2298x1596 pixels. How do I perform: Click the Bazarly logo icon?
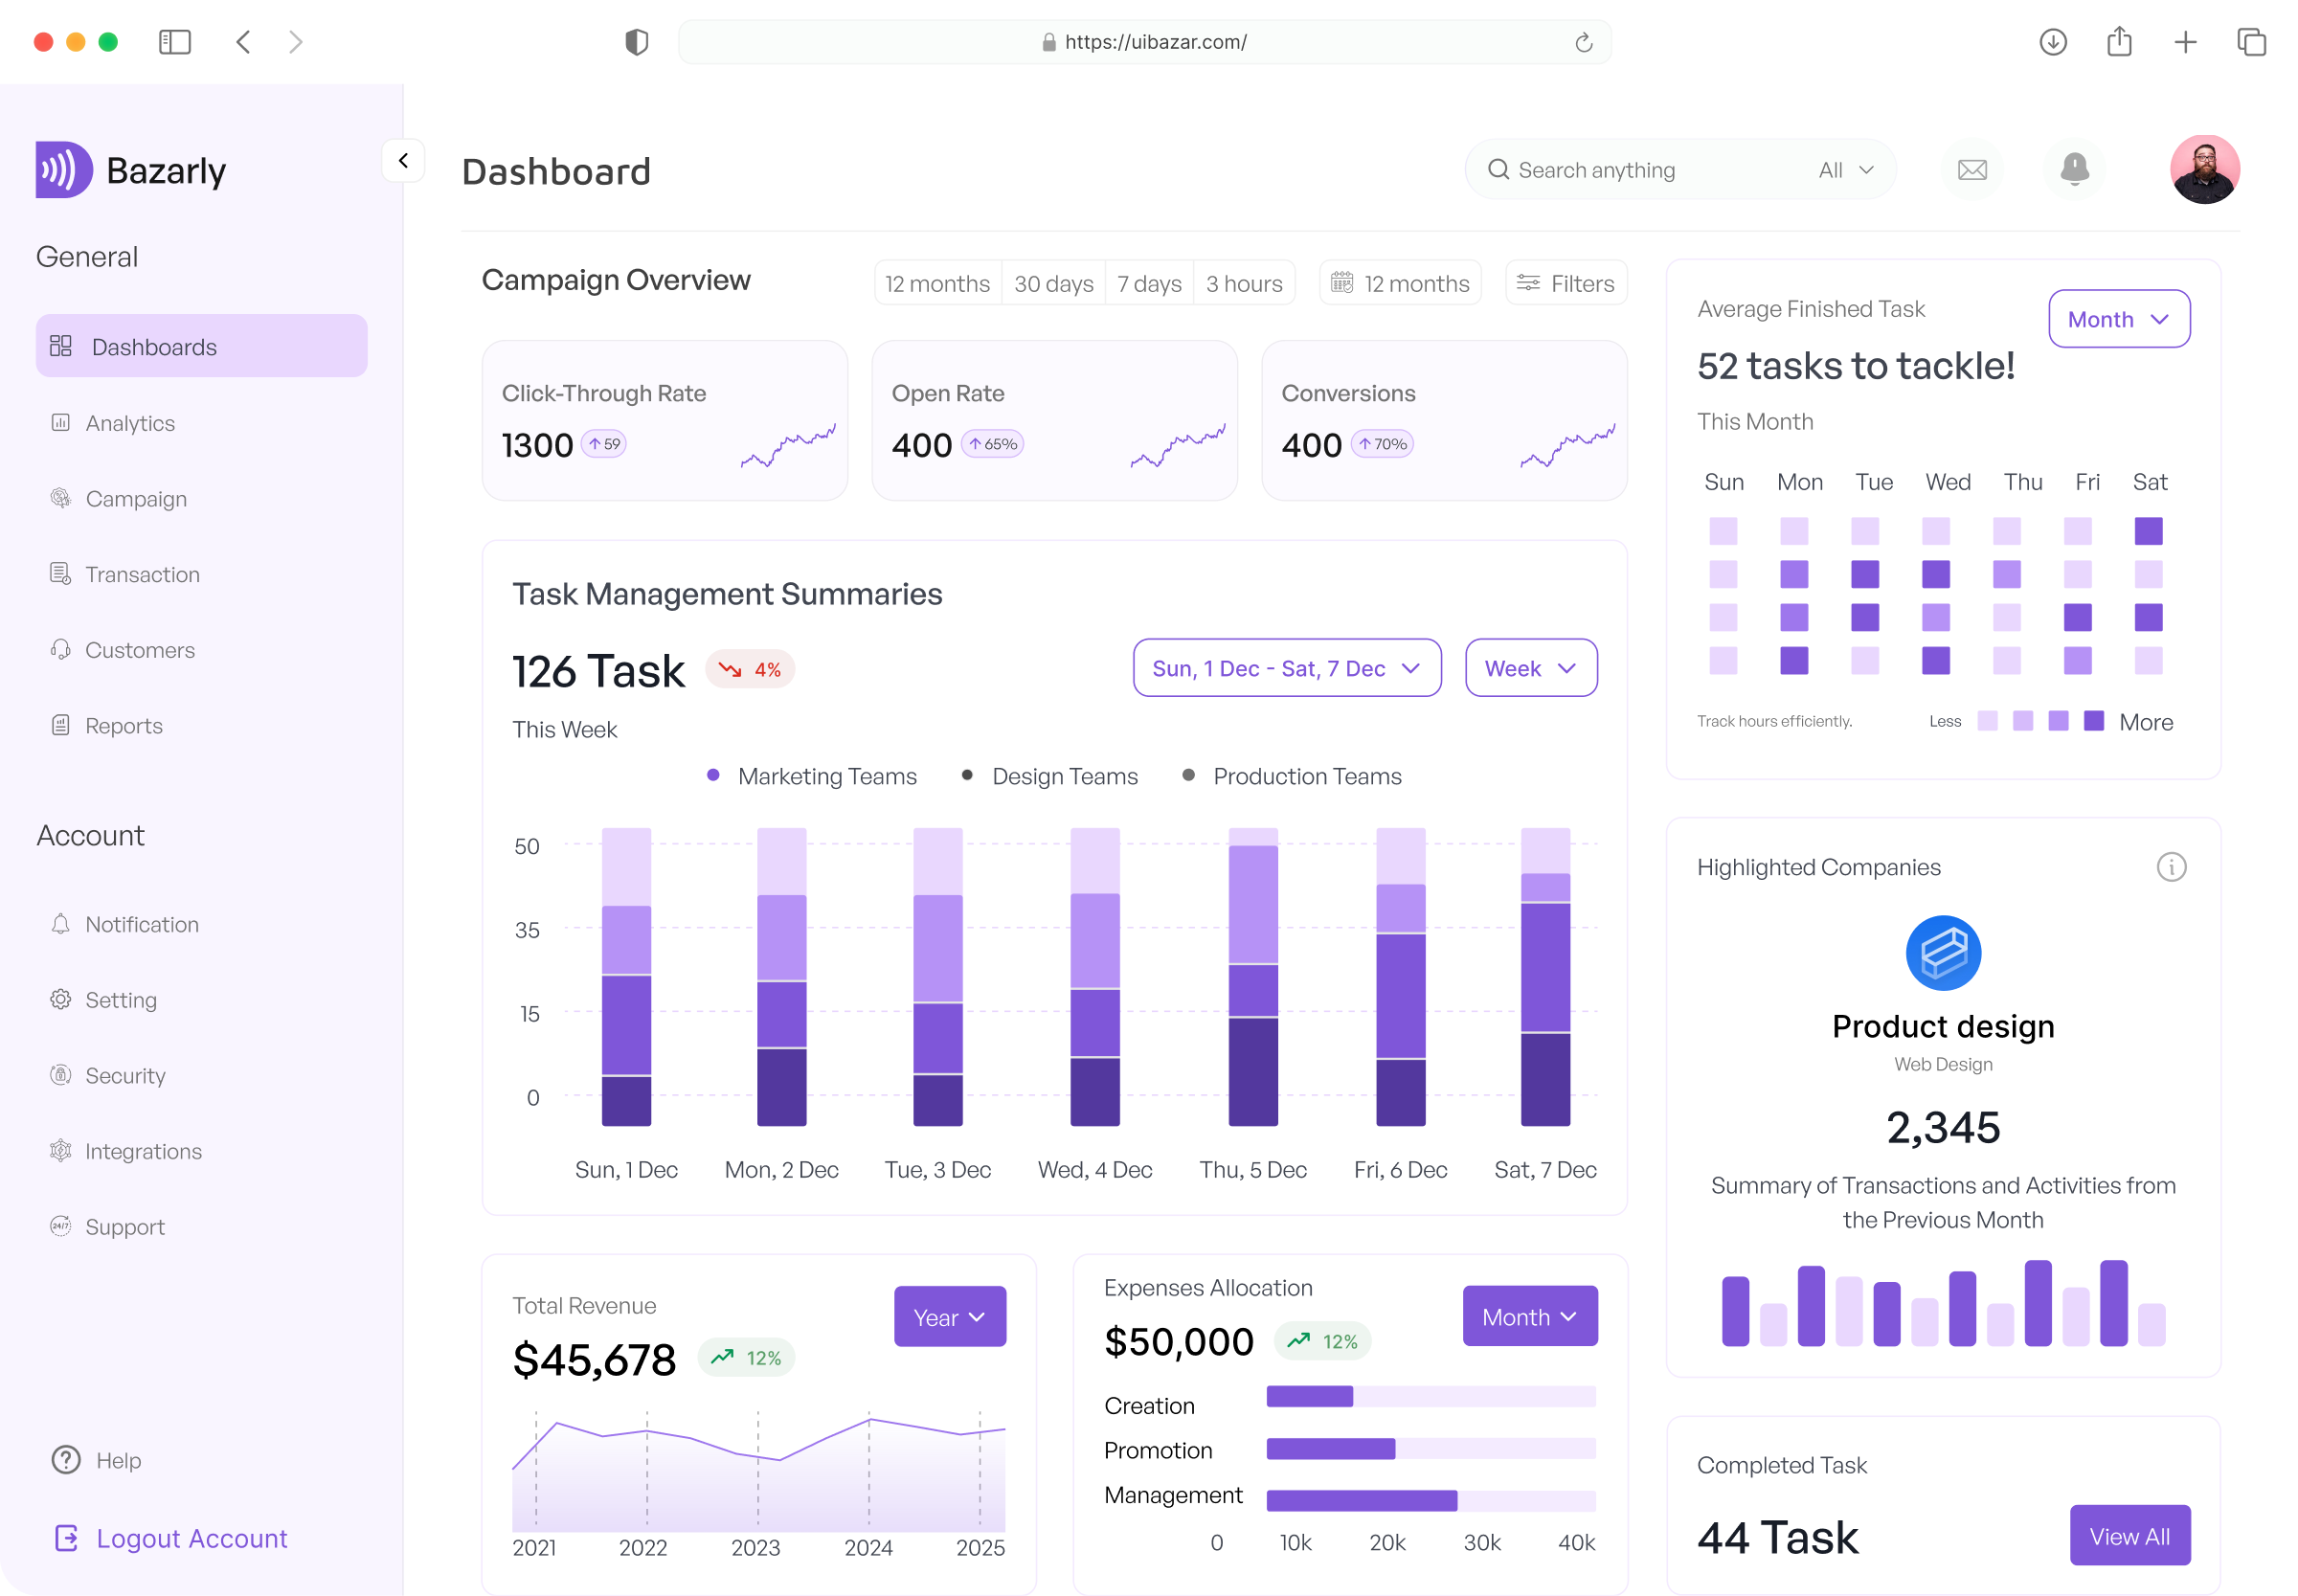click(64, 170)
